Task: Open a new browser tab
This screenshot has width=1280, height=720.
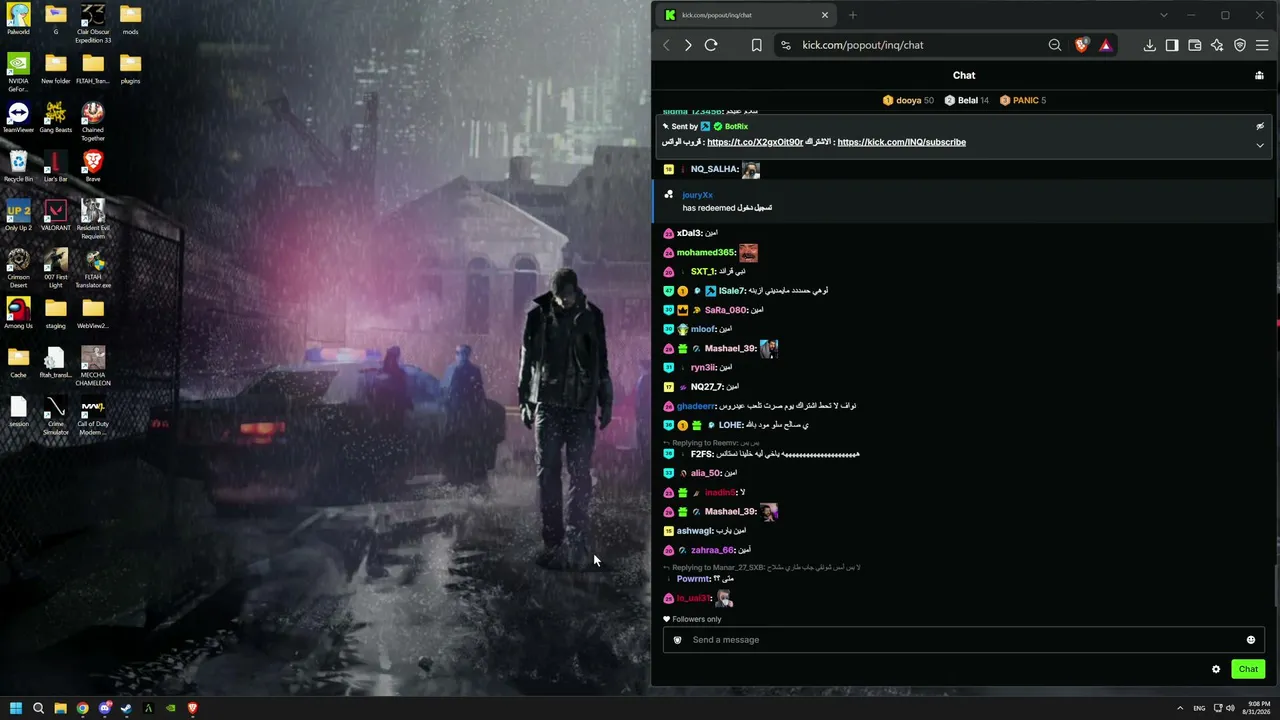Action: (852, 15)
